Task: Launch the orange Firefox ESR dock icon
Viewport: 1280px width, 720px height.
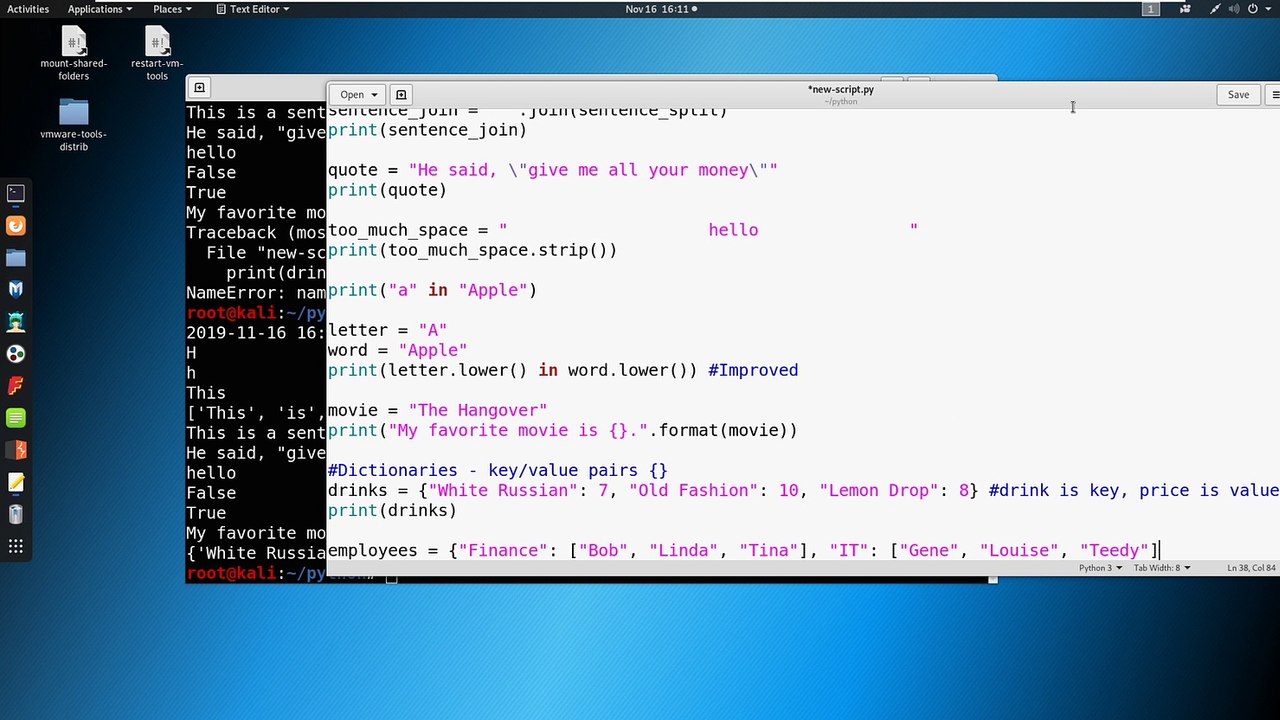Action: (x=15, y=226)
